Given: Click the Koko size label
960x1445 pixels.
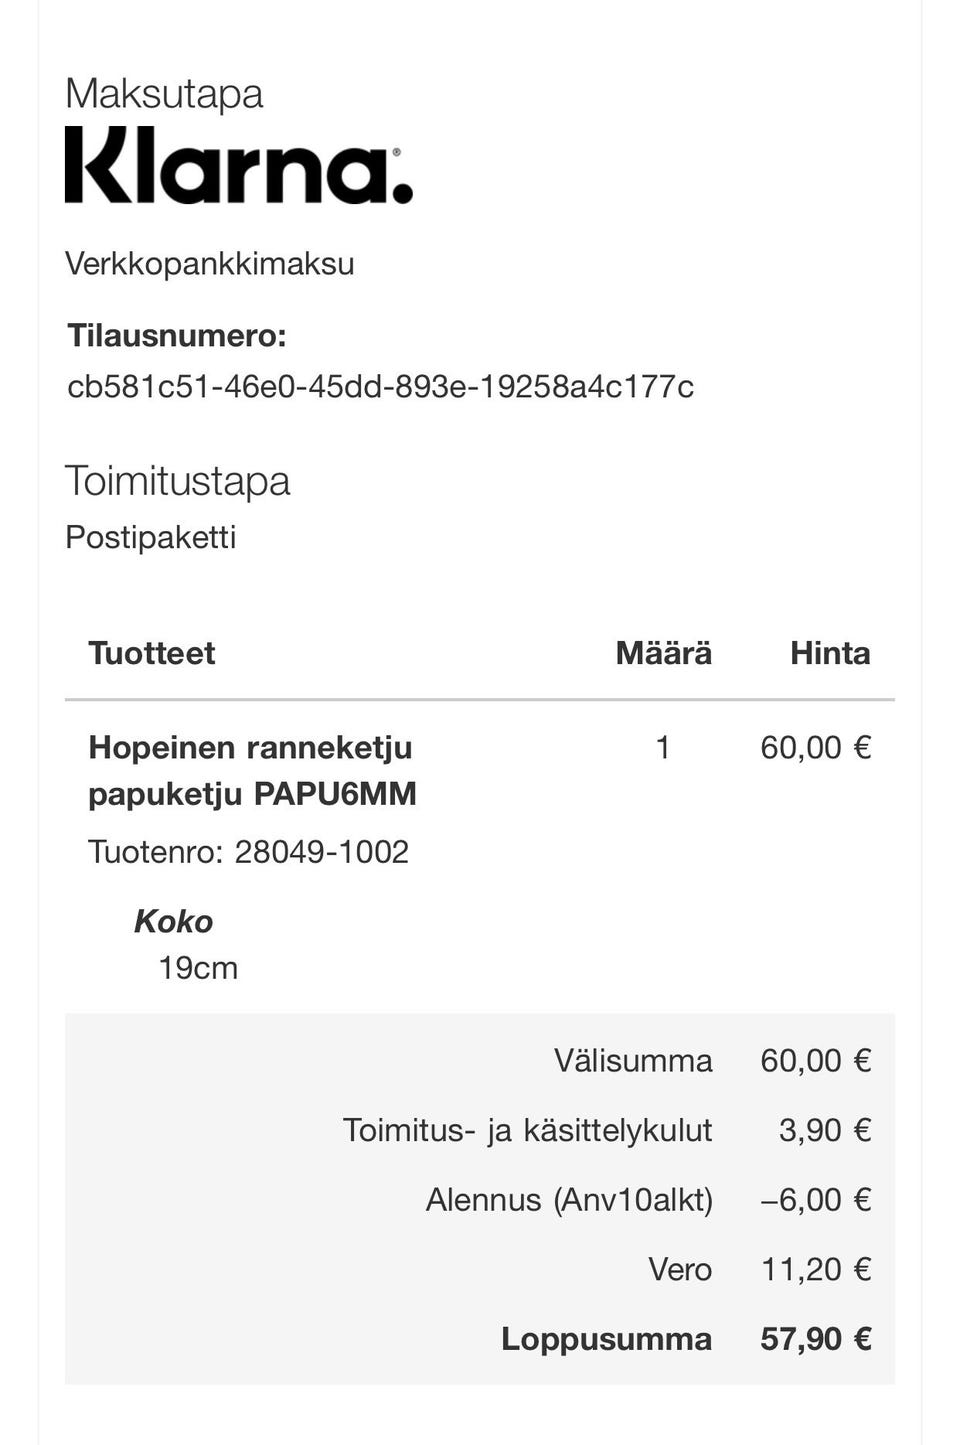Looking at the screenshot, I should (x=174, y=921).
